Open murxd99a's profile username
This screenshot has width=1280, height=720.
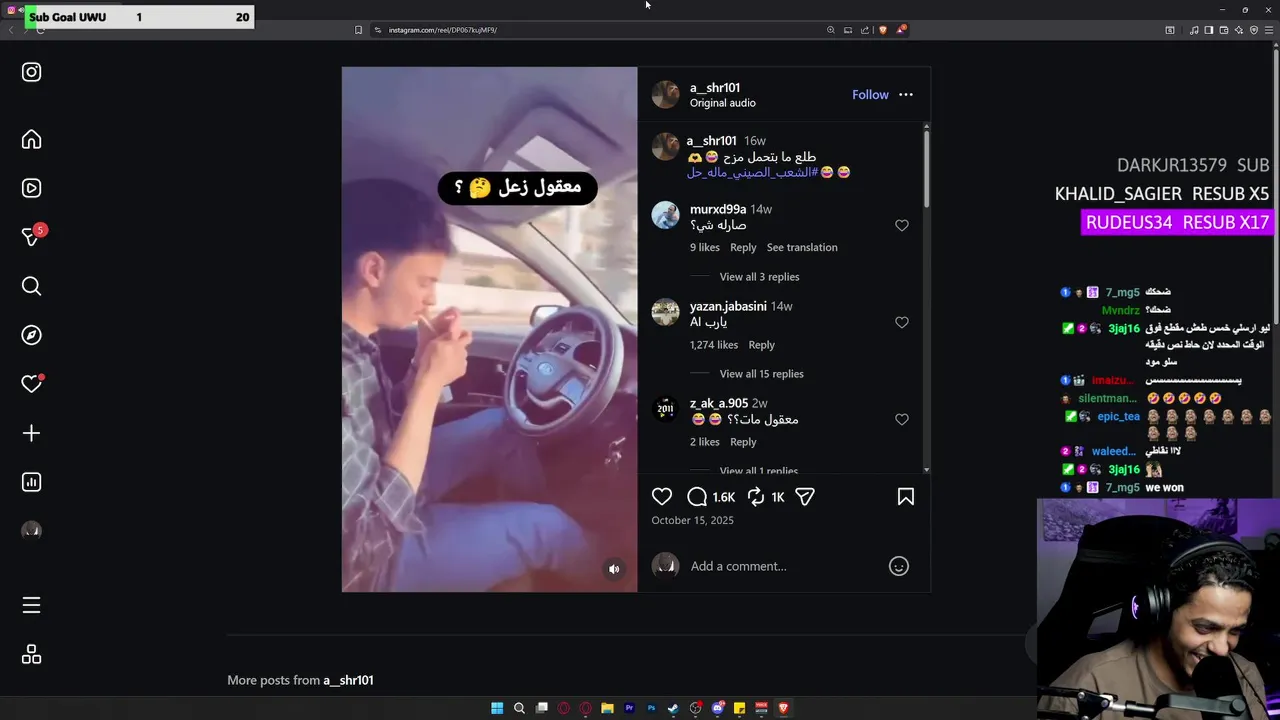[x=718, y=209]
